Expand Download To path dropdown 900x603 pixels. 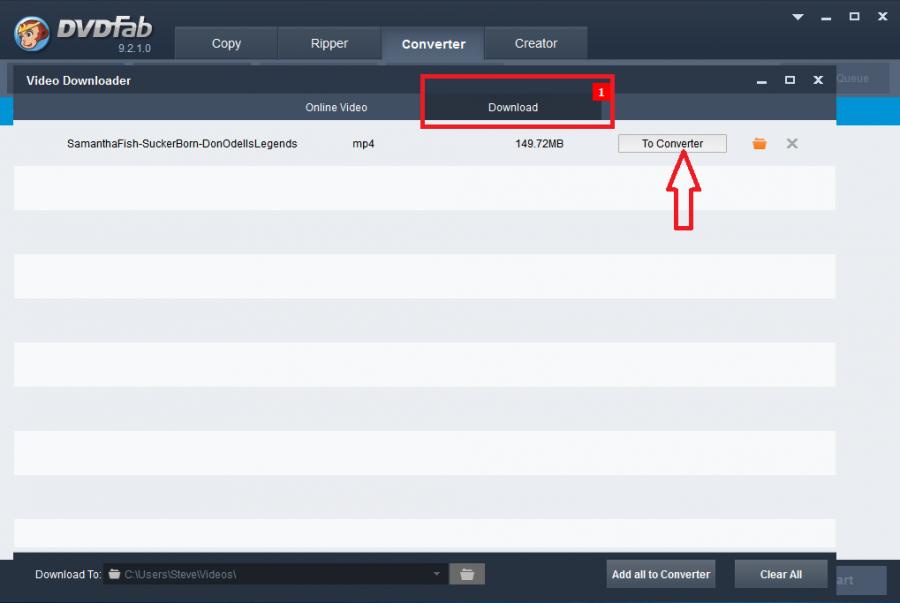[436, 574]
